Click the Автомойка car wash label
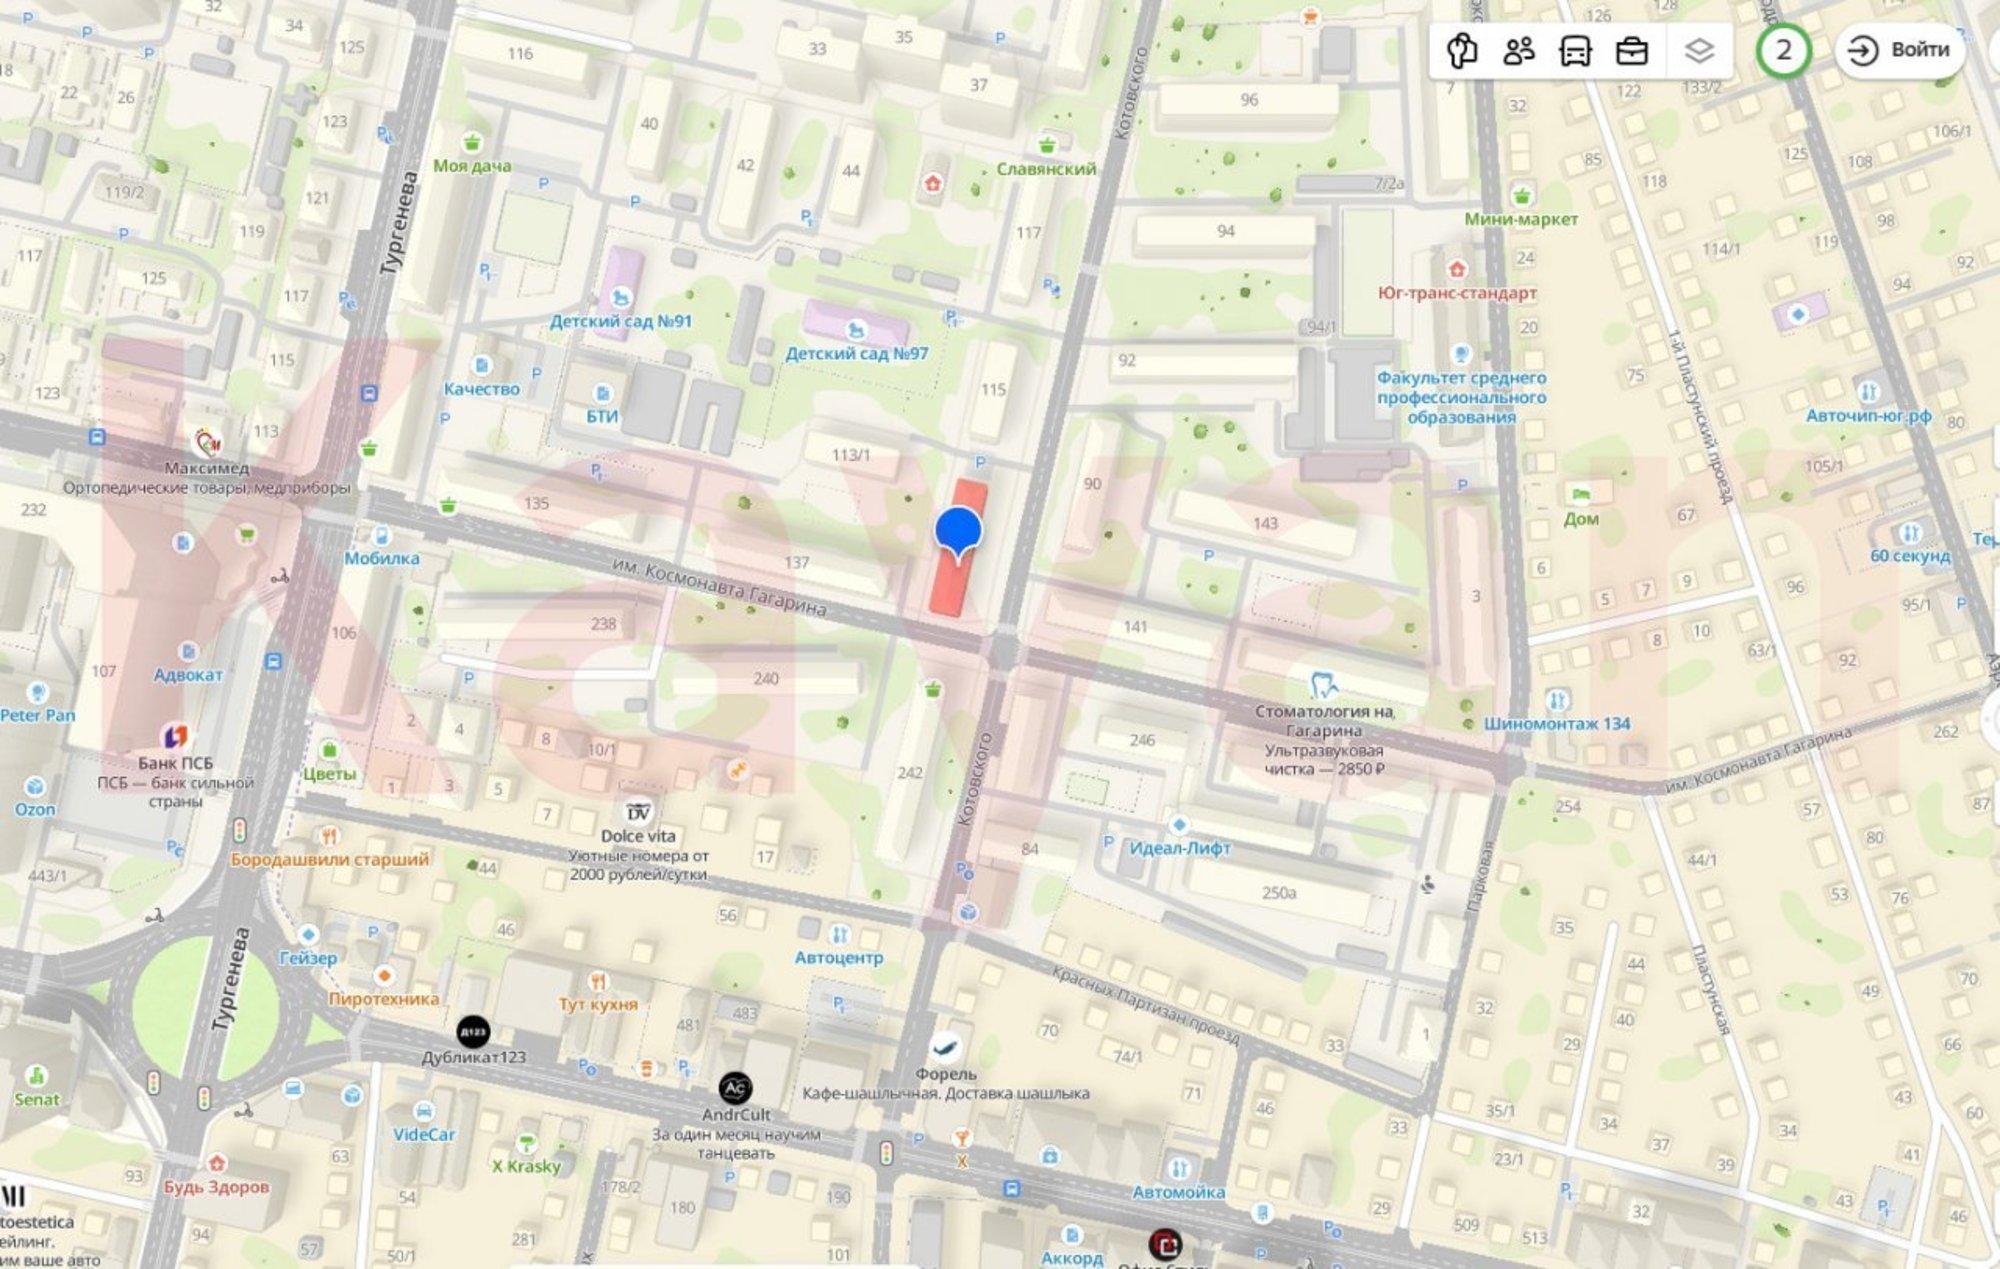The image size is (2000, 1269). (x=1179, y=1192)
